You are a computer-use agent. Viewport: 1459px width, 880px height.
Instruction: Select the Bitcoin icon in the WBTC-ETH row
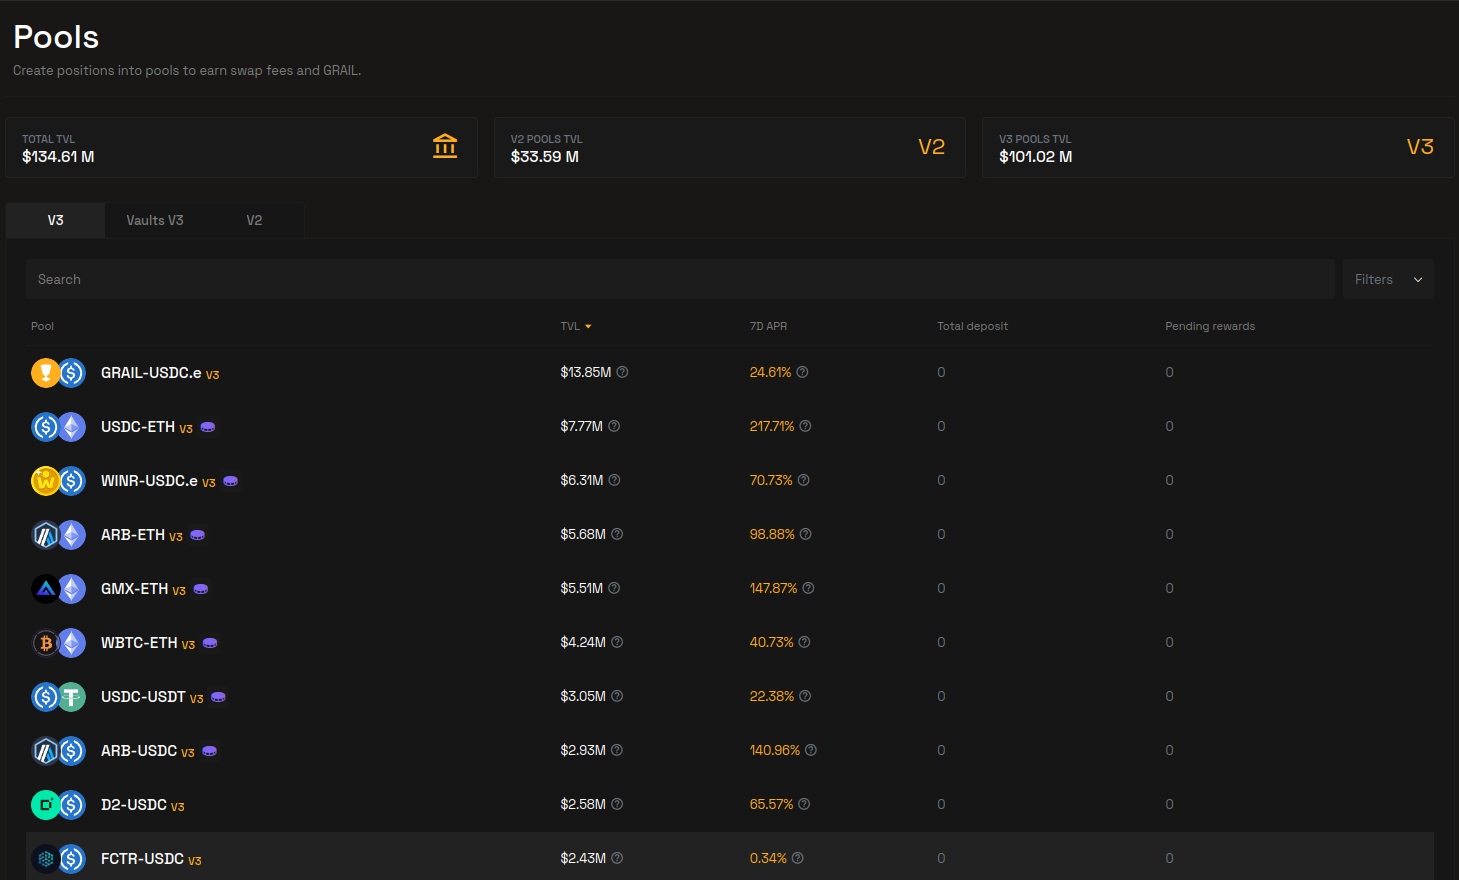coord(45,642)
